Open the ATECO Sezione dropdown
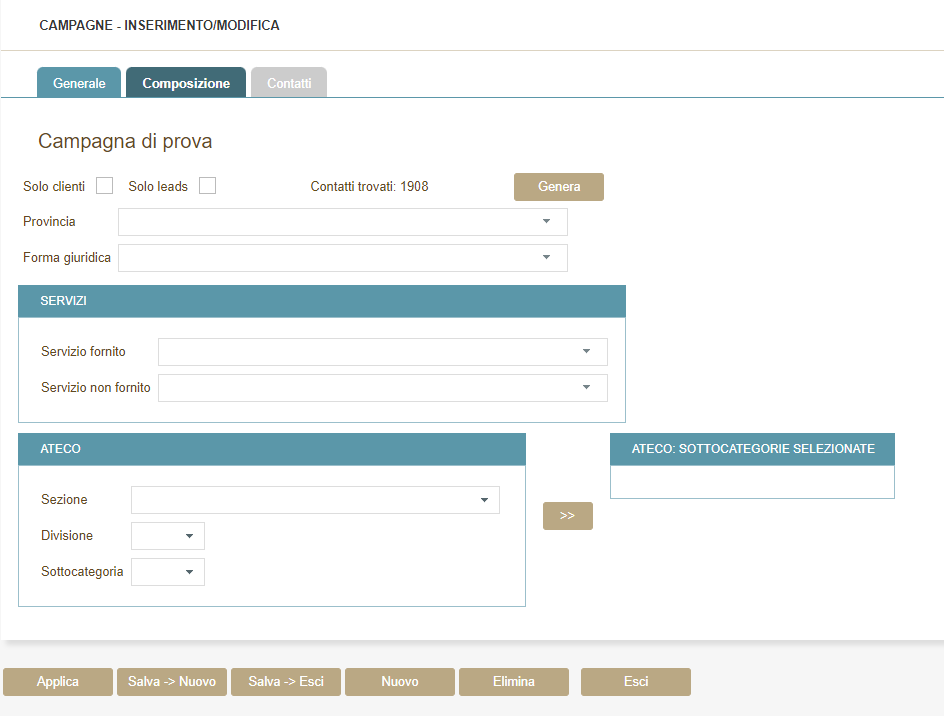Screen dimensions: 944x716 point(315,500)
